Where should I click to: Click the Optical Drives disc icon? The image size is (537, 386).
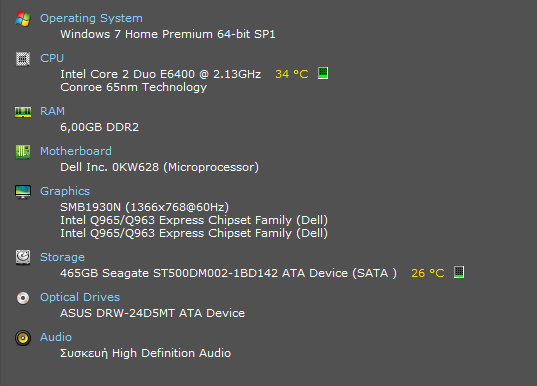coord(23,298)
